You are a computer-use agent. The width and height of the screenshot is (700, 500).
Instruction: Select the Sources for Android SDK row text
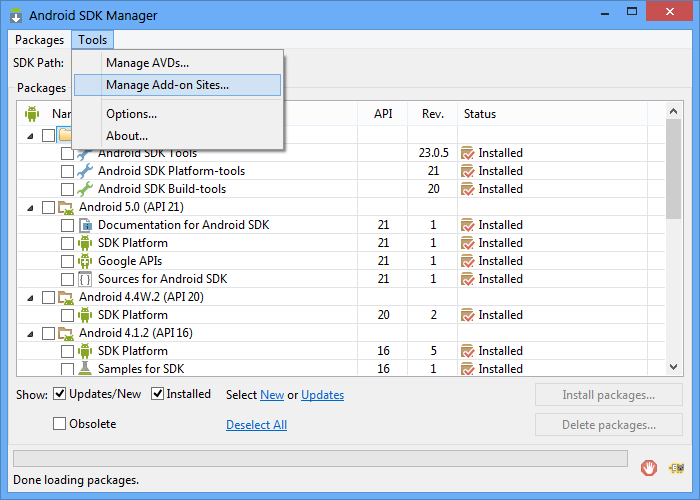click(162, 279)
